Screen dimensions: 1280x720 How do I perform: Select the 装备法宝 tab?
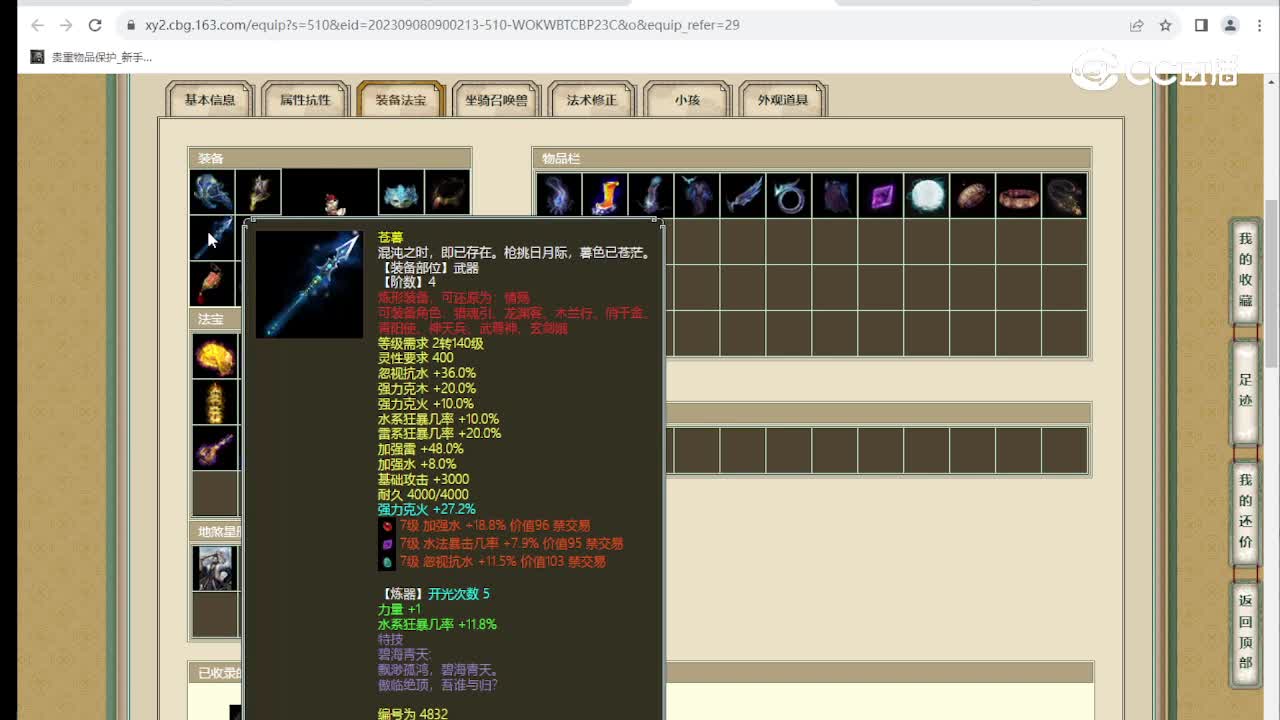[x=400, y=99]
